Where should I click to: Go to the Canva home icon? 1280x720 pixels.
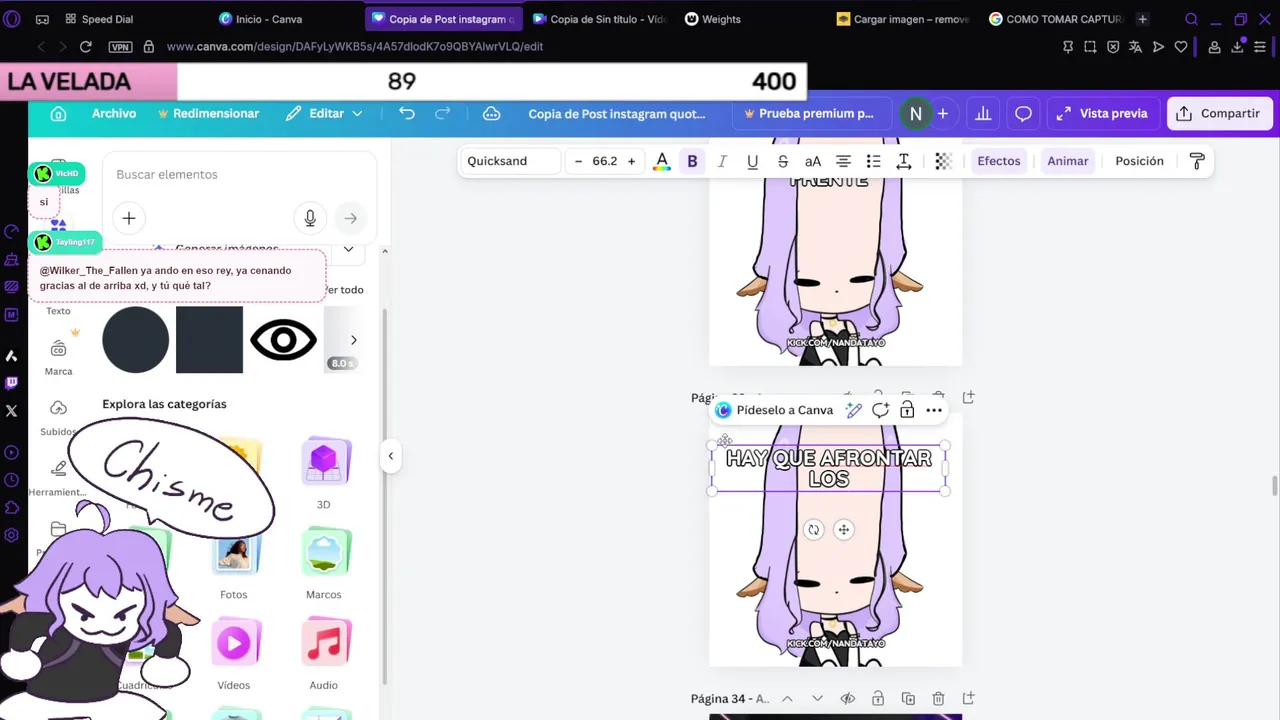pos(58,114)
